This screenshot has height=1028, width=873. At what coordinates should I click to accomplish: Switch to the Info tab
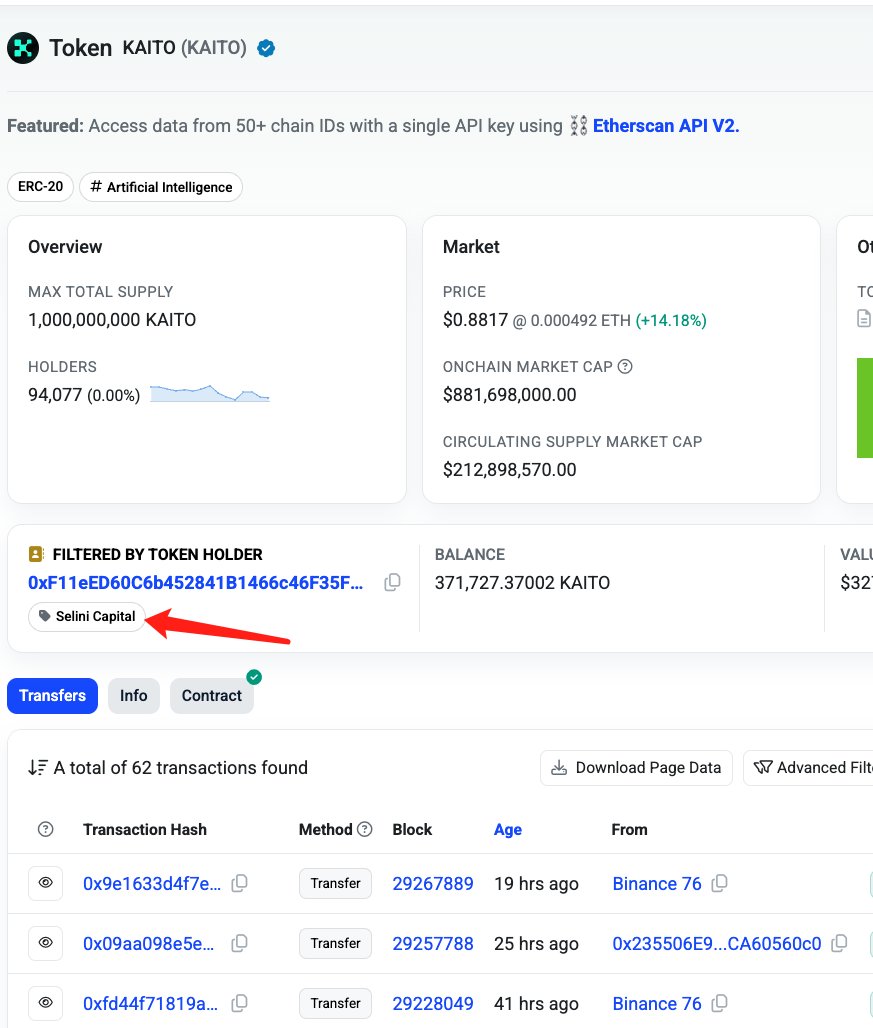[x=134, y=696]
